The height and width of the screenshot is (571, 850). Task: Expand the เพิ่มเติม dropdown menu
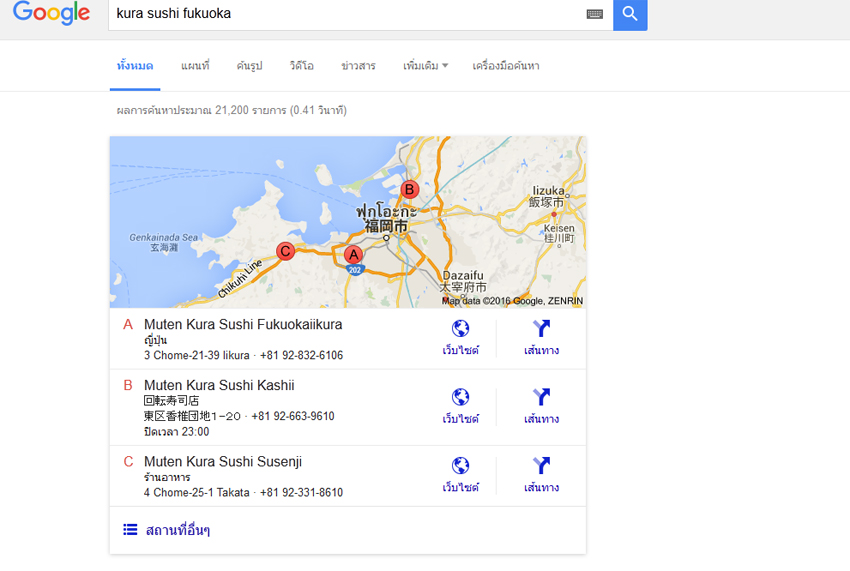(x=425, y=66)
